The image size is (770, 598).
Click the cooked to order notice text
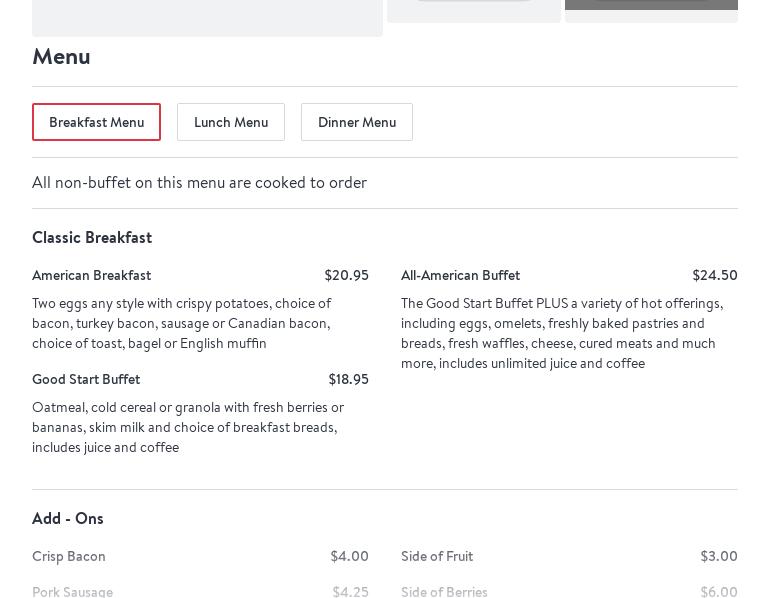pos(199,182)
